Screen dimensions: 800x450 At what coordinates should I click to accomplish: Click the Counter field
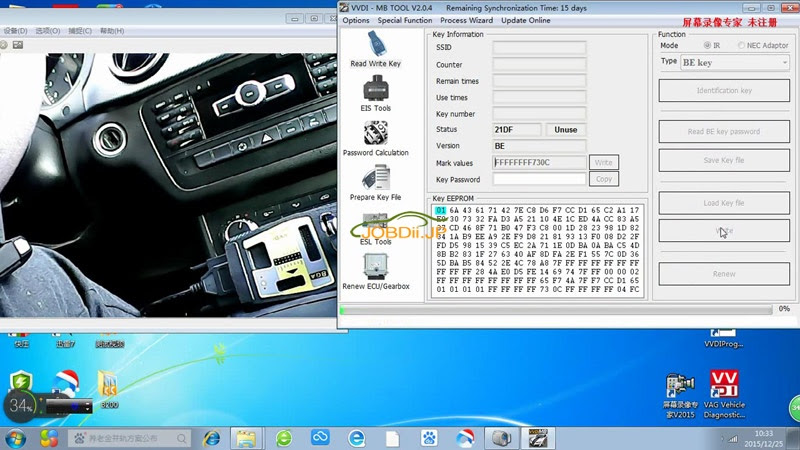point(539,65)
